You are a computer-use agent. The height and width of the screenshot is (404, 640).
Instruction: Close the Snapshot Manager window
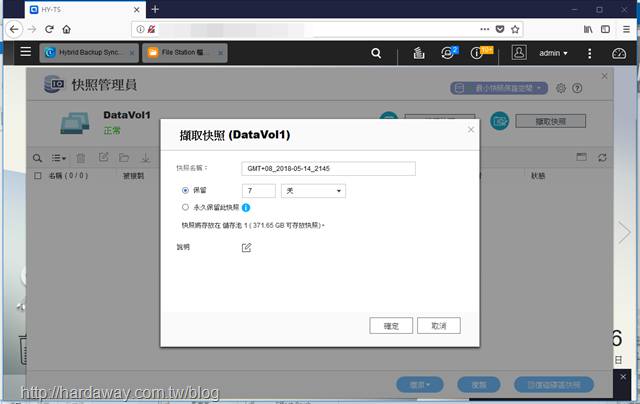[x=604, y=76]
